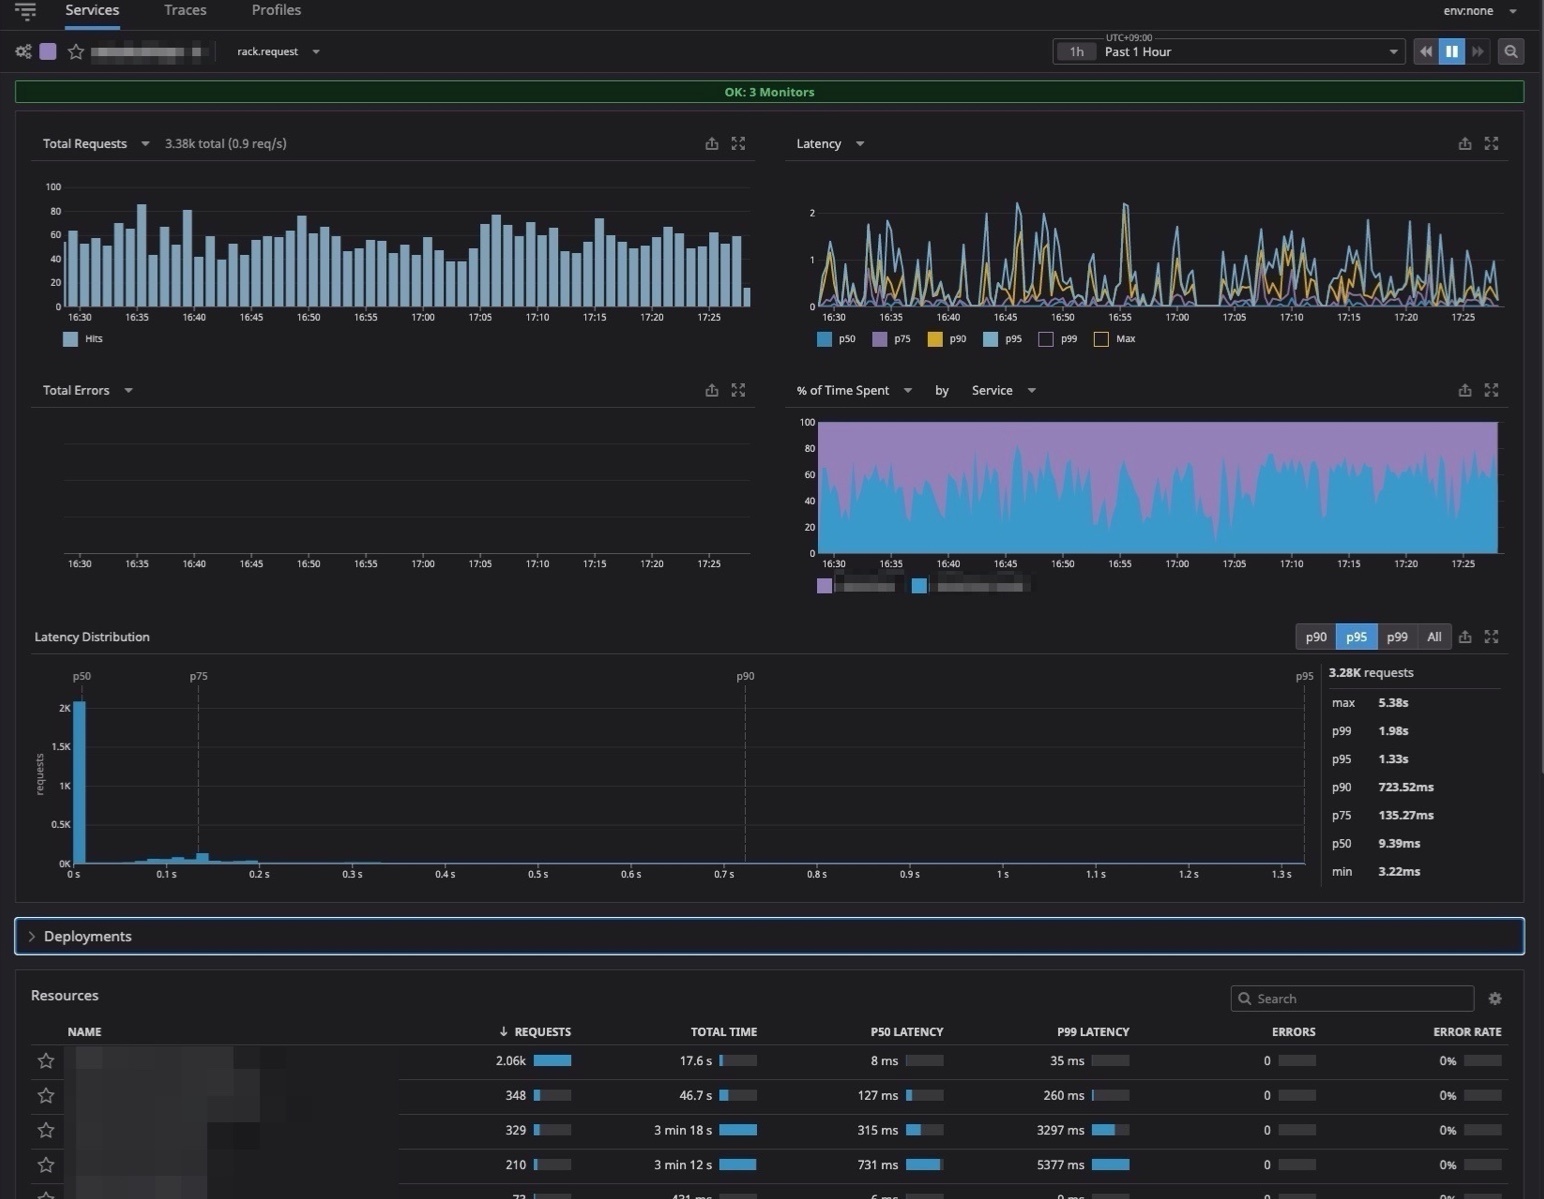Expand the Deployments section
1544x1199 pixels.
click(88, 937)
